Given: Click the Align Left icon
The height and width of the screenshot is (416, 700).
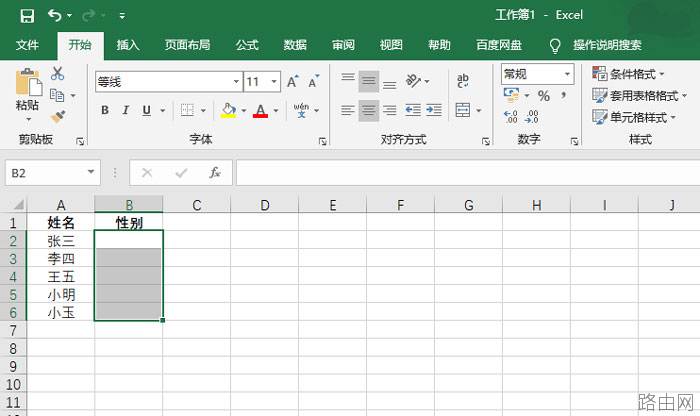Looking at the screenshot, I should point(348,110).
